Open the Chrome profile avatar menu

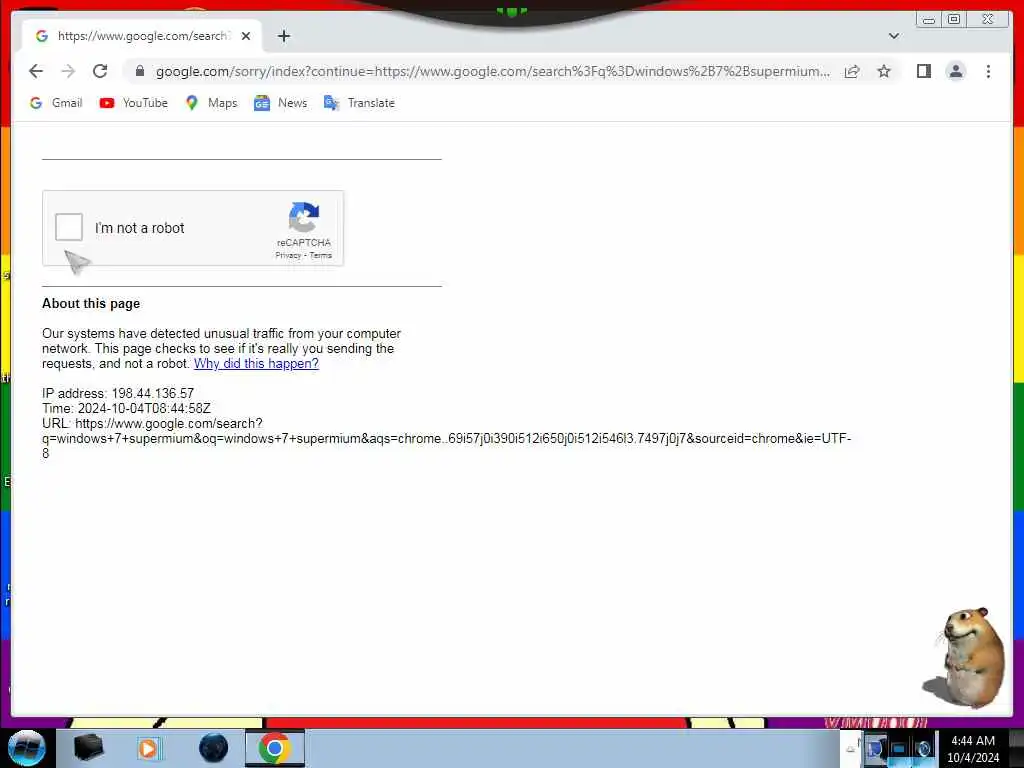[955, 71]
